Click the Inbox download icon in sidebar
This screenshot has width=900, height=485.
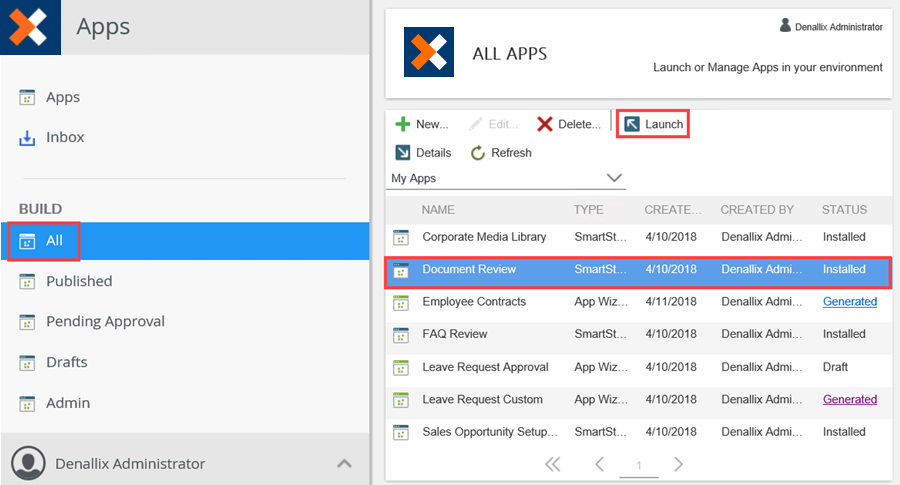pos(28,138)
